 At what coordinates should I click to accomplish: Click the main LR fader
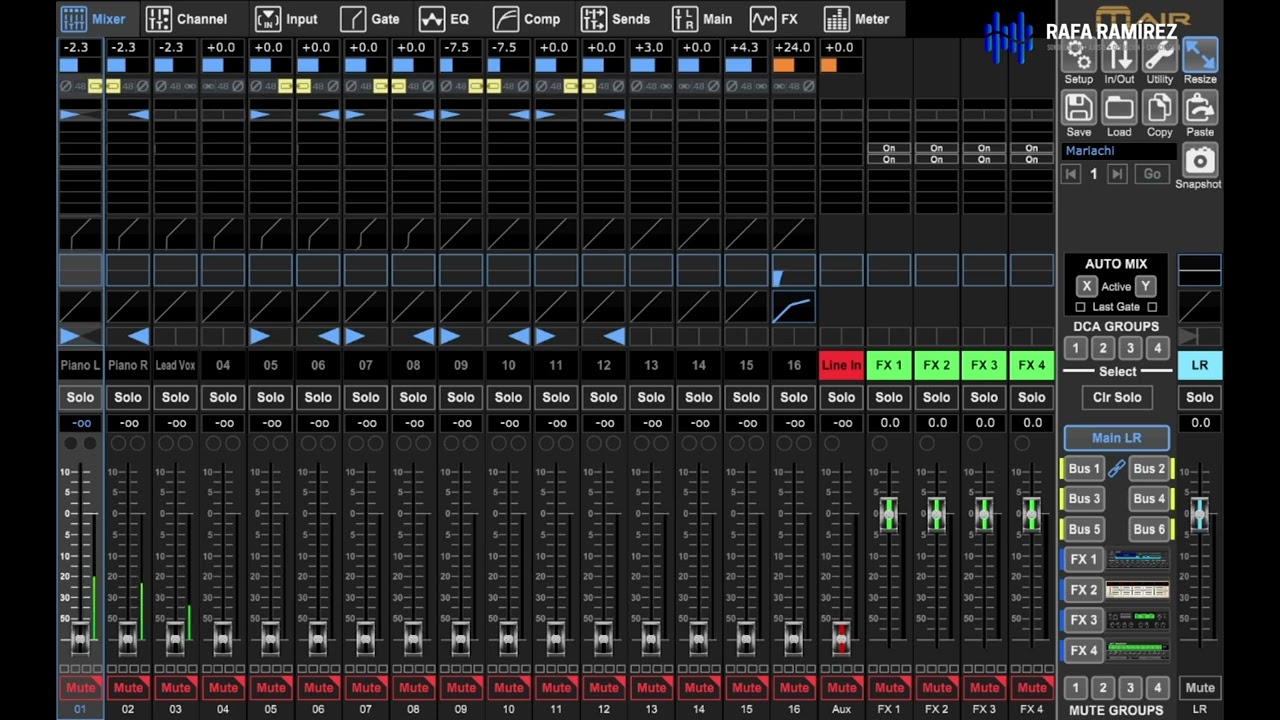coord(1200,514)
